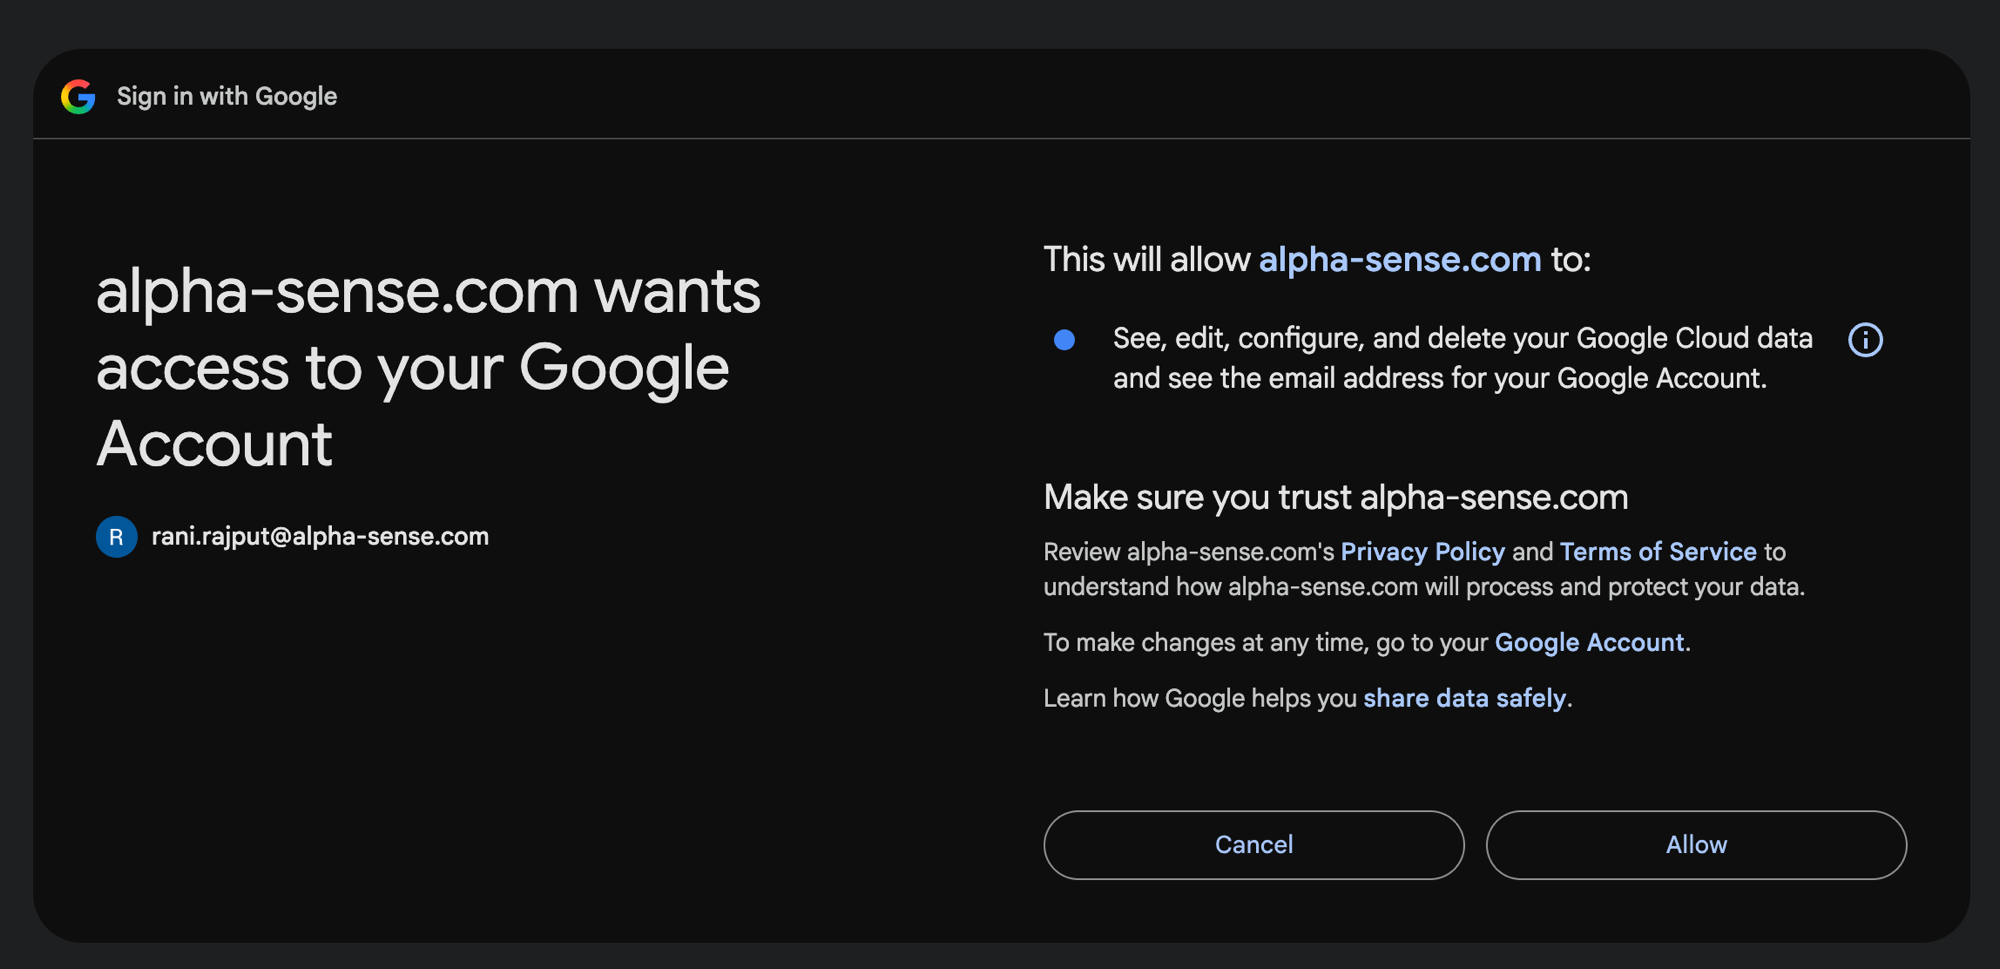Open the permission details info icon
Screen dimensions: 2000x969
tap(1865, 340)
